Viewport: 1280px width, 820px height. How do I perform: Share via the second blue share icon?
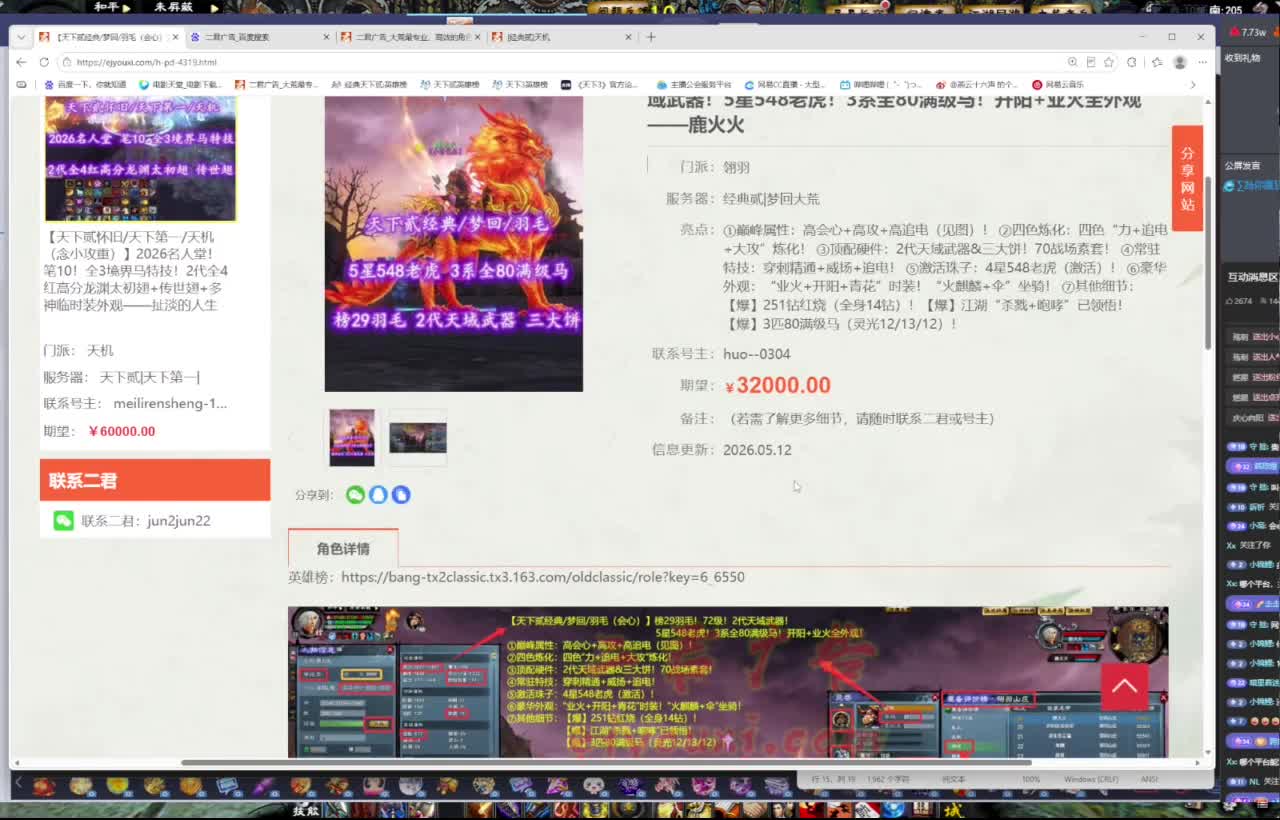[x=378, y=494]
